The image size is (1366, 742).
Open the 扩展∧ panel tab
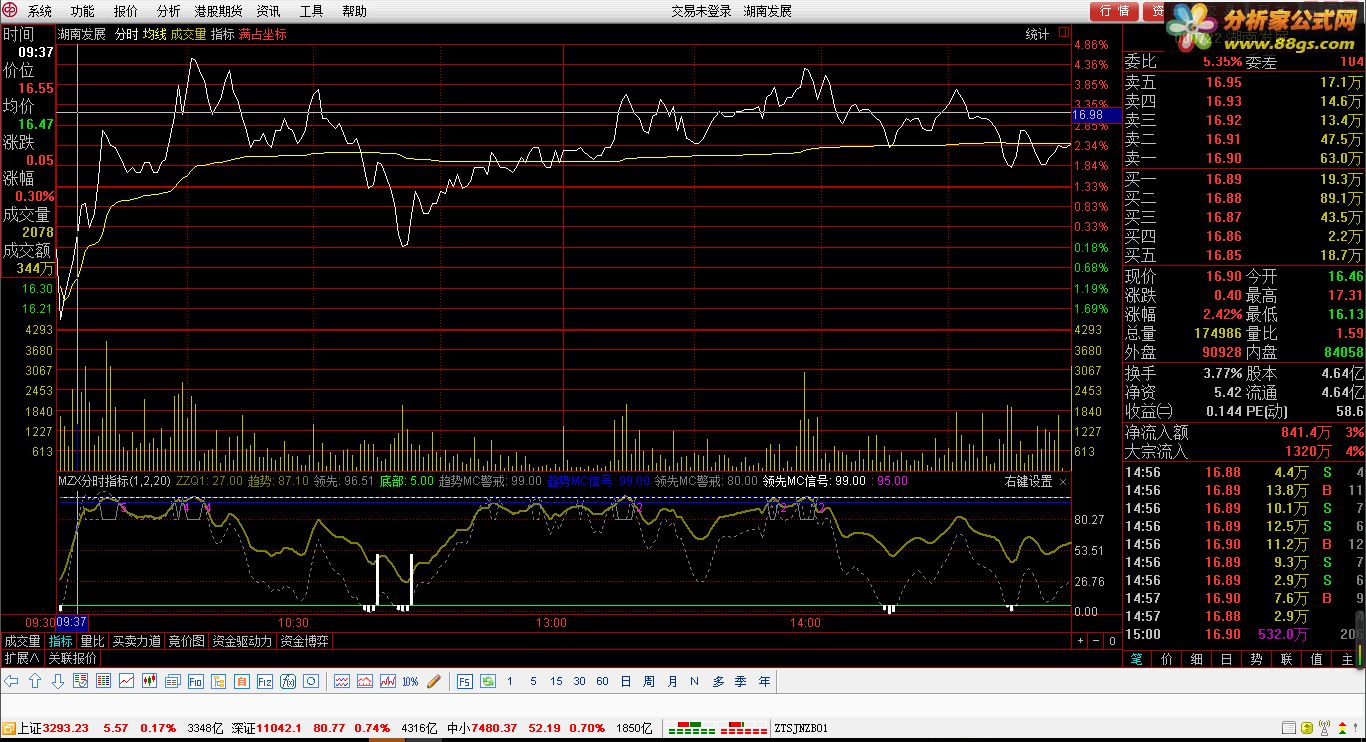21,658
